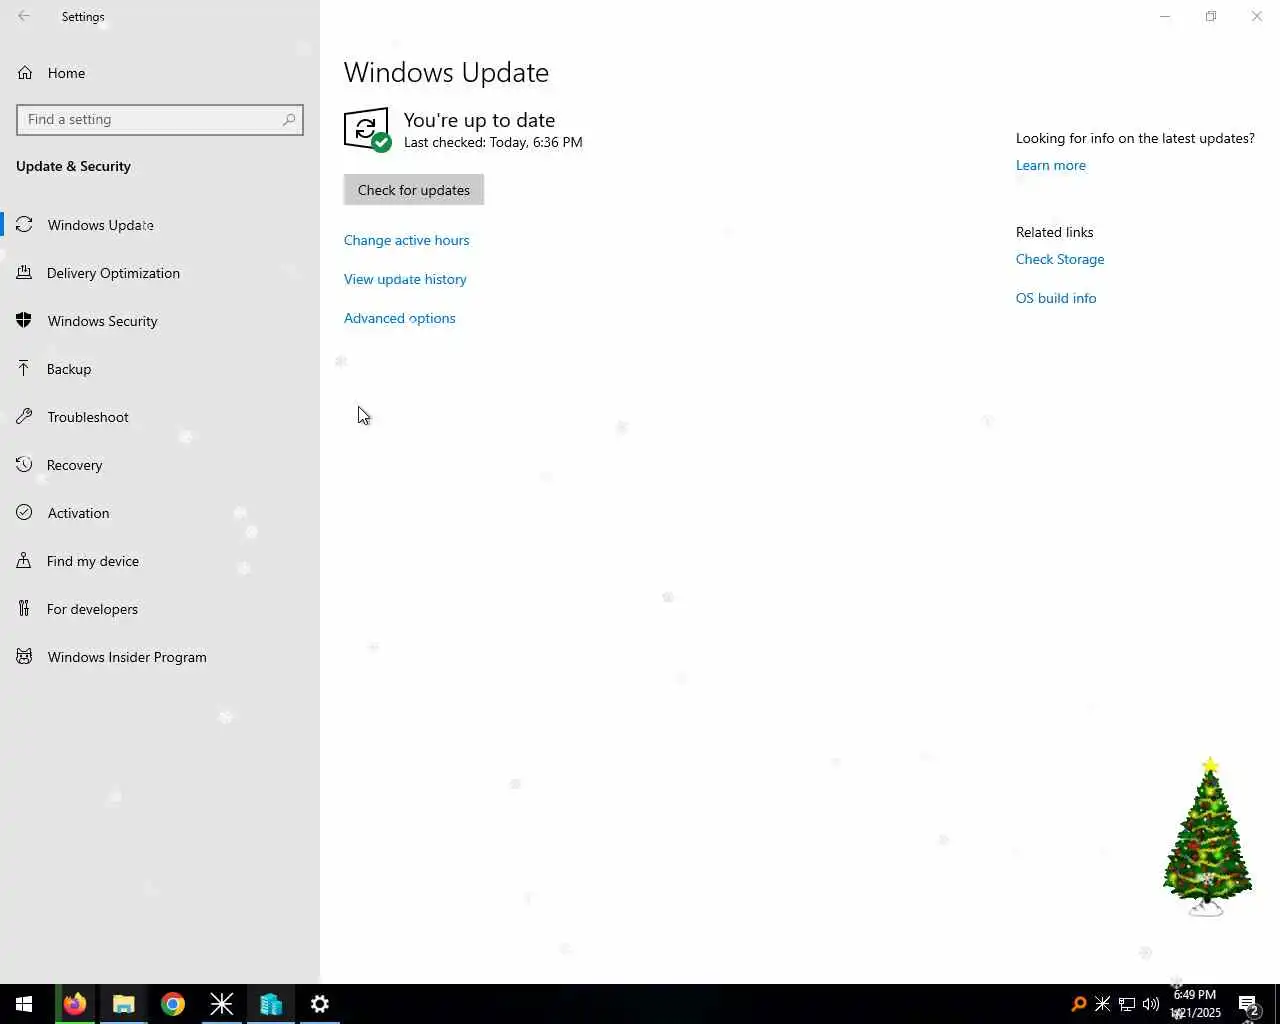Open Firefox from the taskbar
Screen dimensions: 1280x1024
click(75, 1004)
